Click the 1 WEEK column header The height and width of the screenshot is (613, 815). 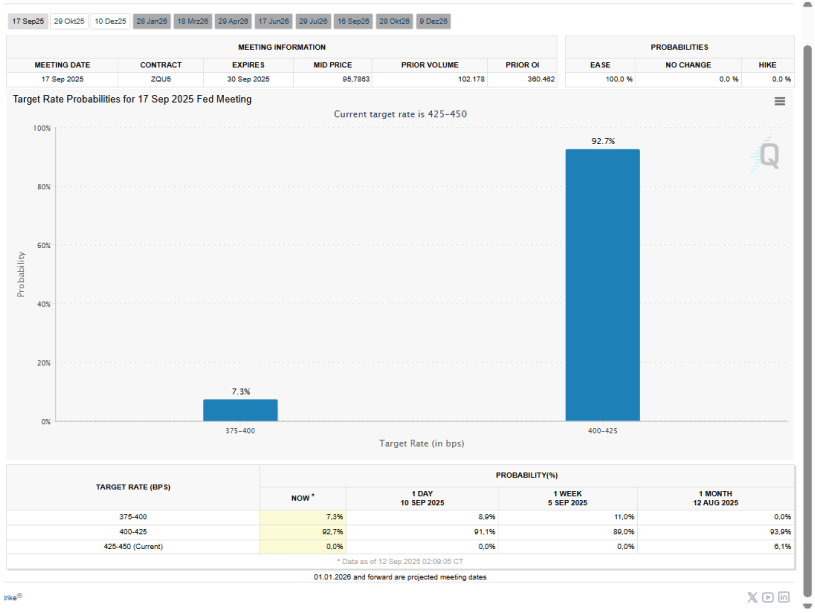567,496
